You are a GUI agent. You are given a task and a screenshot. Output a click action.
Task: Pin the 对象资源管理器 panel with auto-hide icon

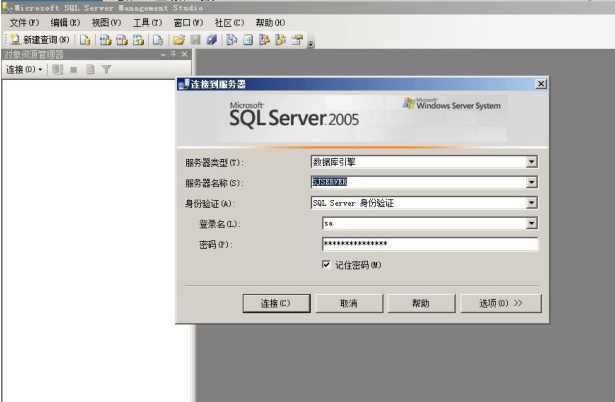coord(173,53)
